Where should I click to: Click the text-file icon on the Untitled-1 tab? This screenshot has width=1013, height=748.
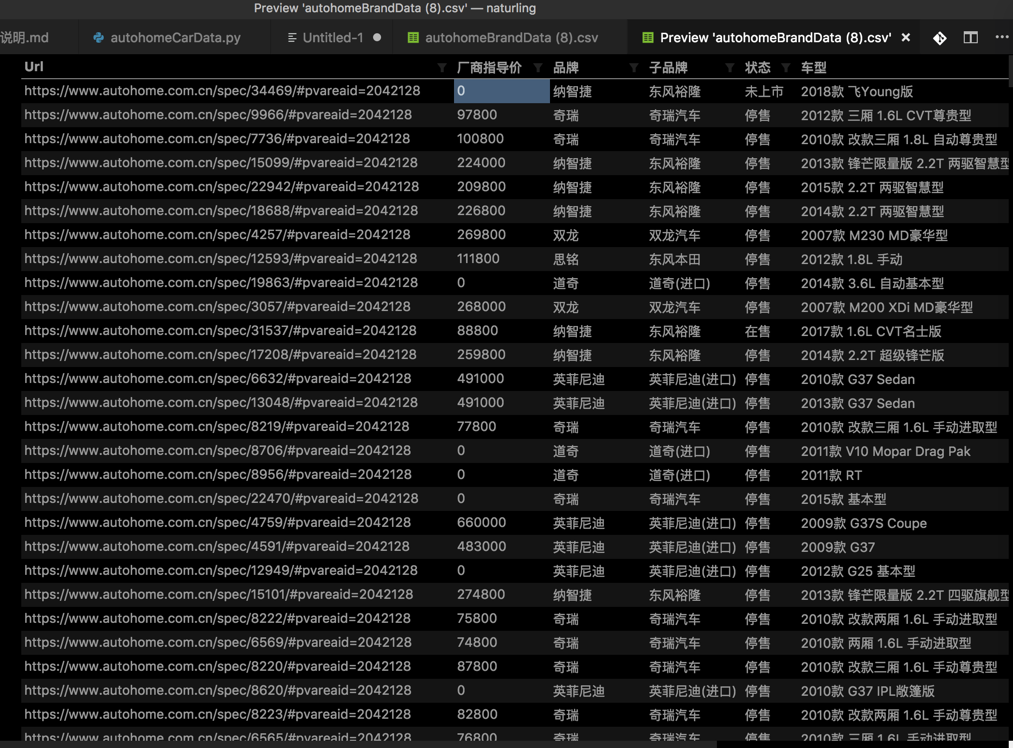click(292, 38)
